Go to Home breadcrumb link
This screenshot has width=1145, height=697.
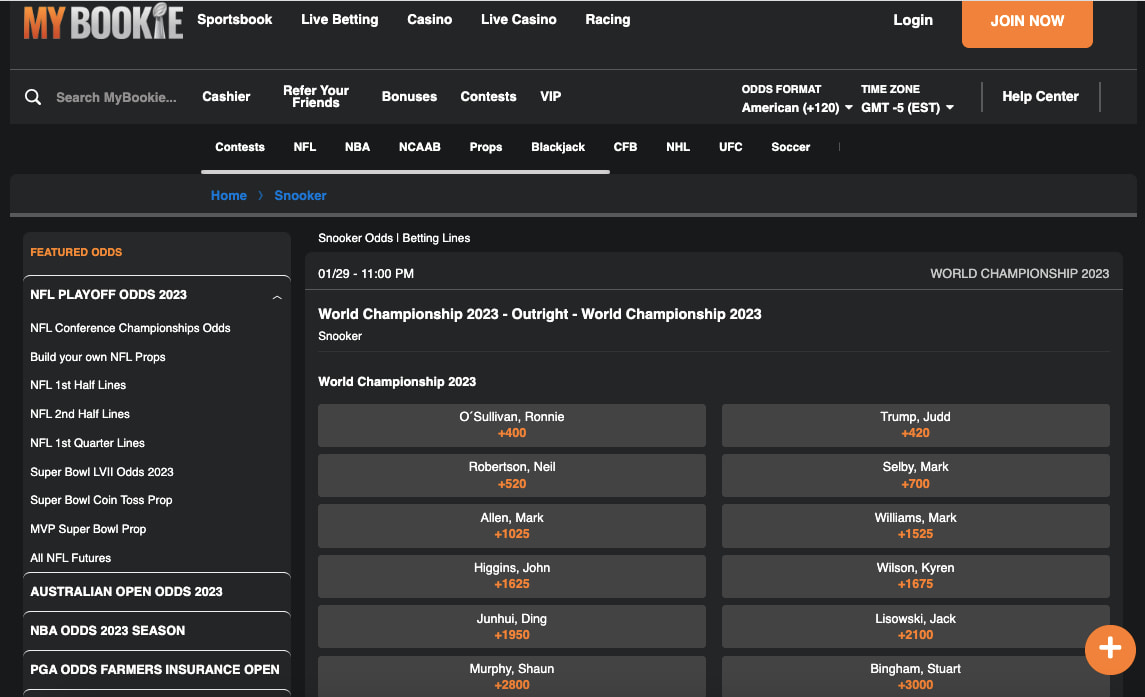tap(228, 195)
